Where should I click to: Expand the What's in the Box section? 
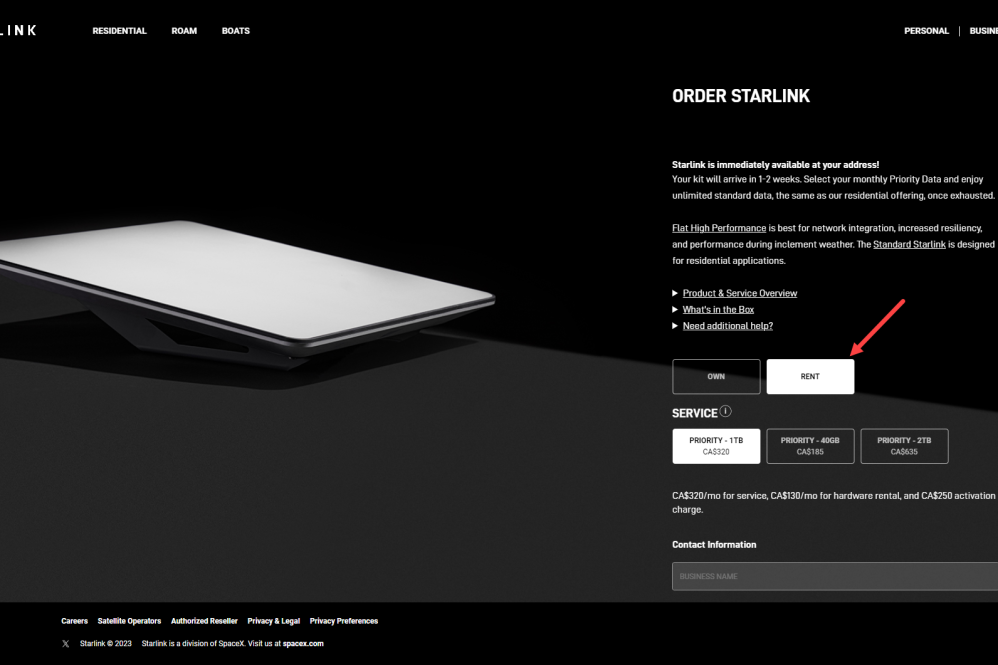point(718,310)
